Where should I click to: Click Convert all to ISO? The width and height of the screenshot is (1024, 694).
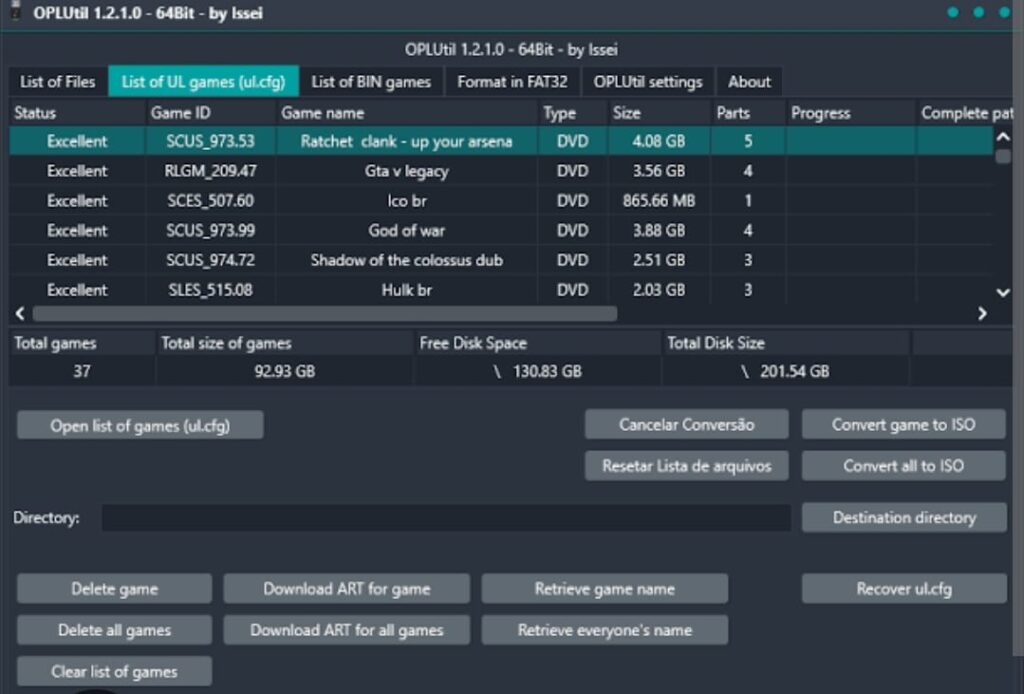coord(903,465)
